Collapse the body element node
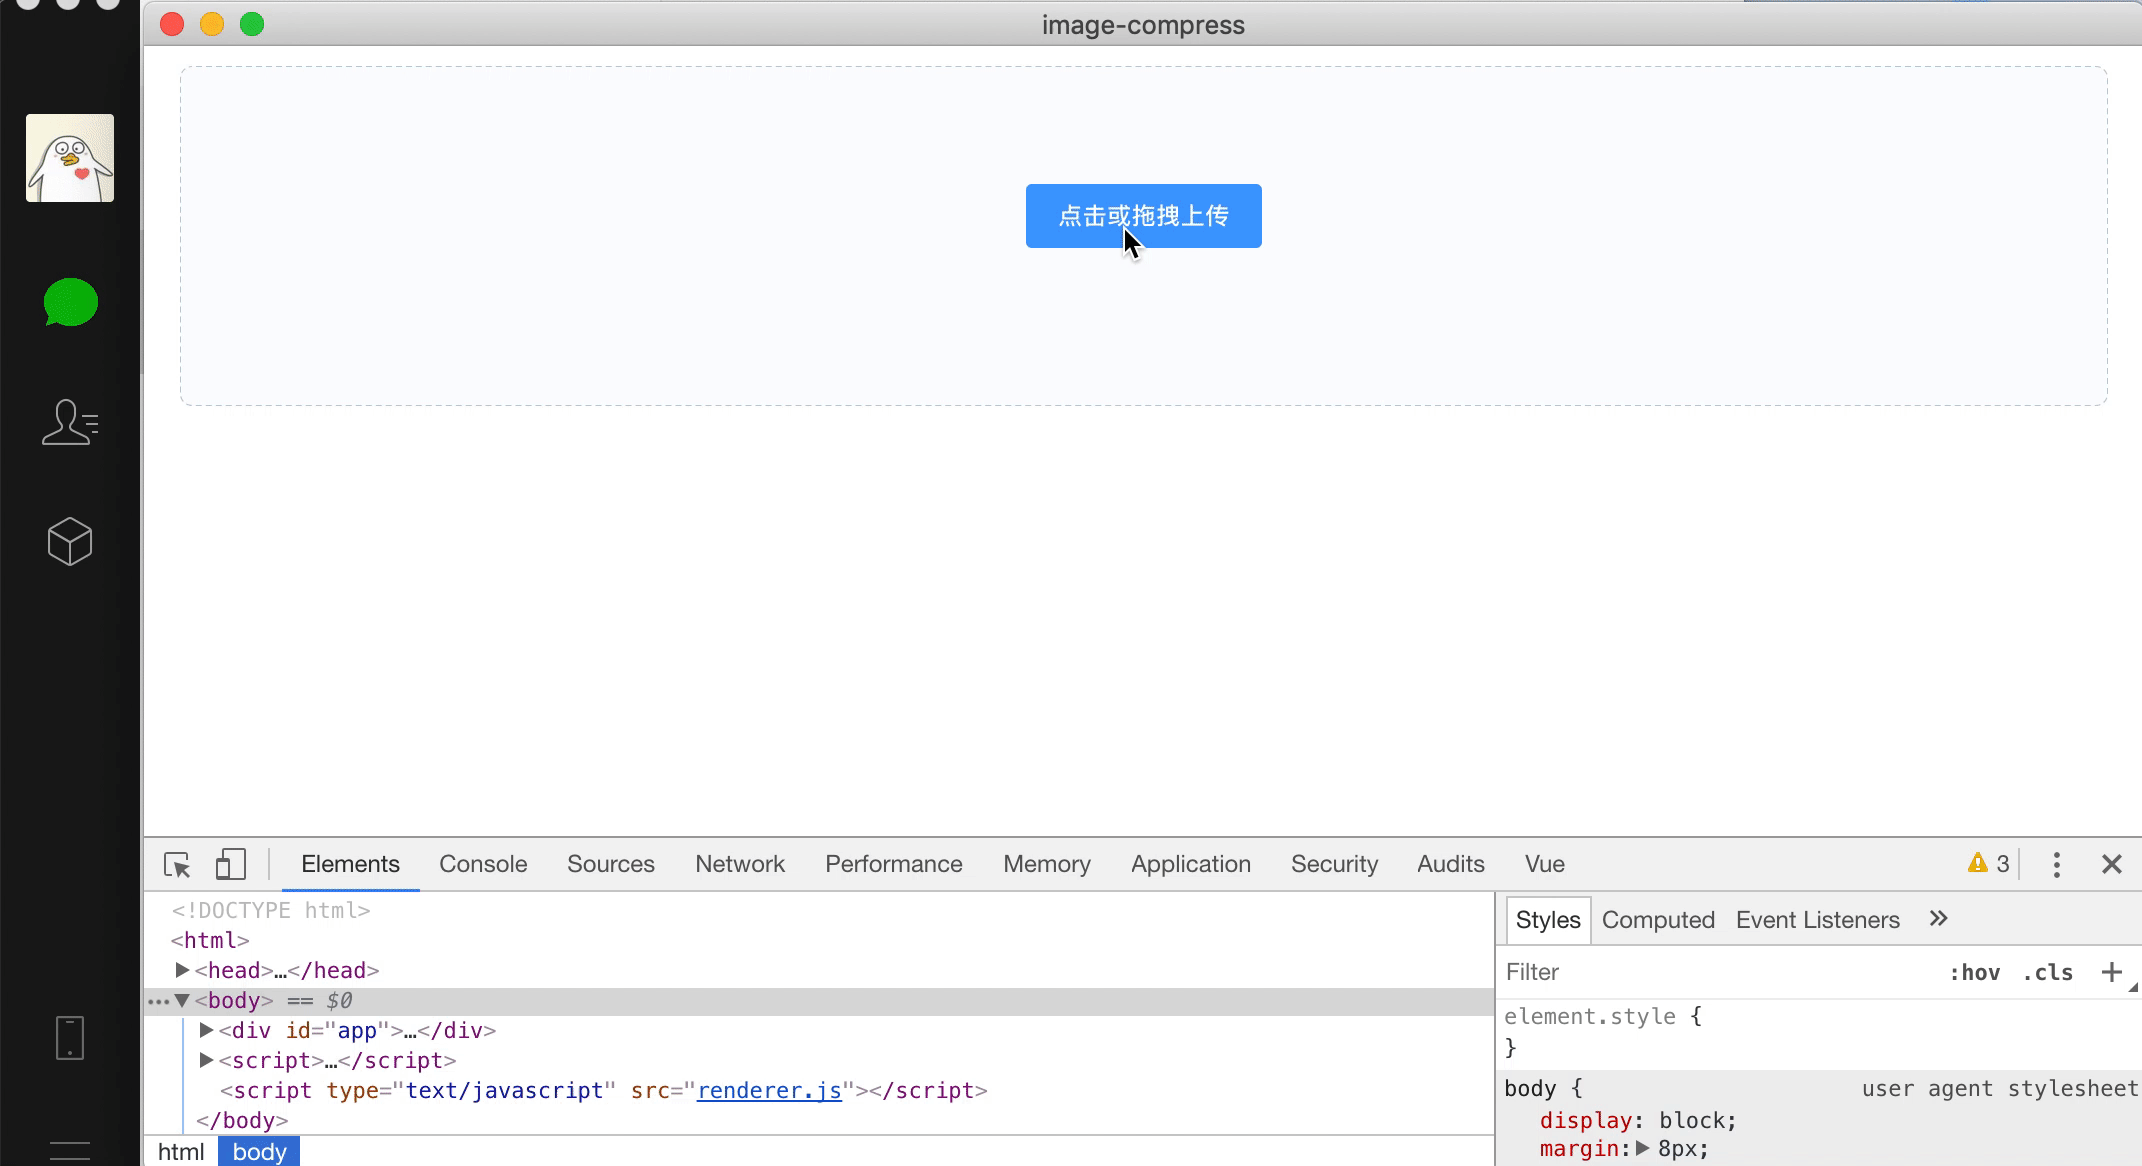 pyautogui.click(x=182, y=1000)
